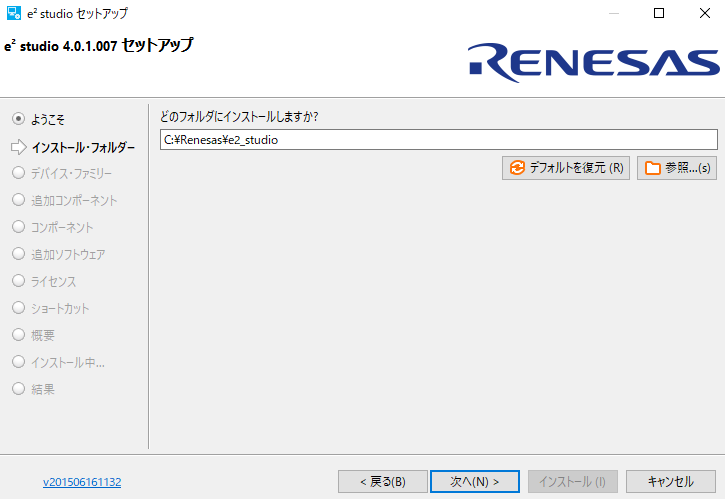Click the folder icon on 参照 button
Viewport: 725px width, 499px height.
[652, 168]
